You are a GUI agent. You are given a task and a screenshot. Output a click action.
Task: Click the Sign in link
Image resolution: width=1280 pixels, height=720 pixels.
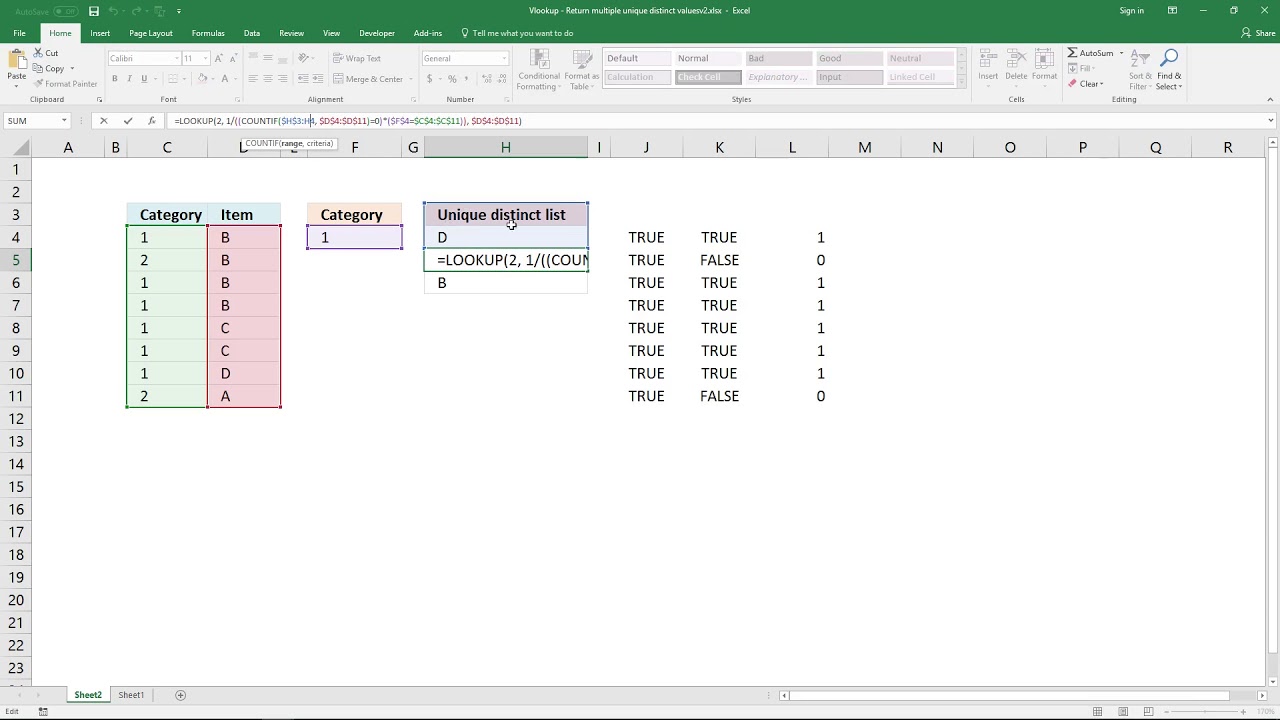(x=1131, y=11)
